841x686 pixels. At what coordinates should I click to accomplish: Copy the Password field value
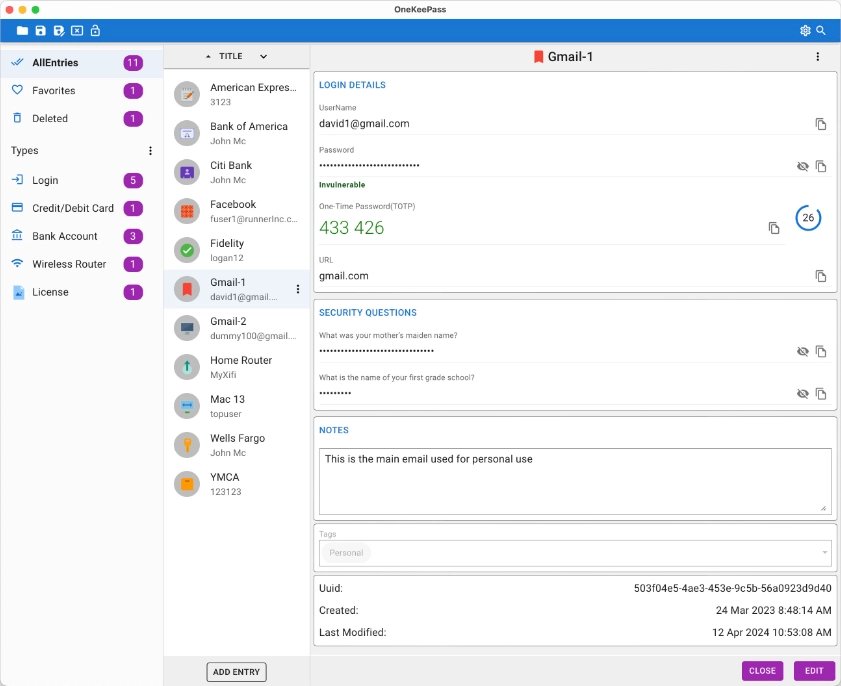tap(821, 166)
